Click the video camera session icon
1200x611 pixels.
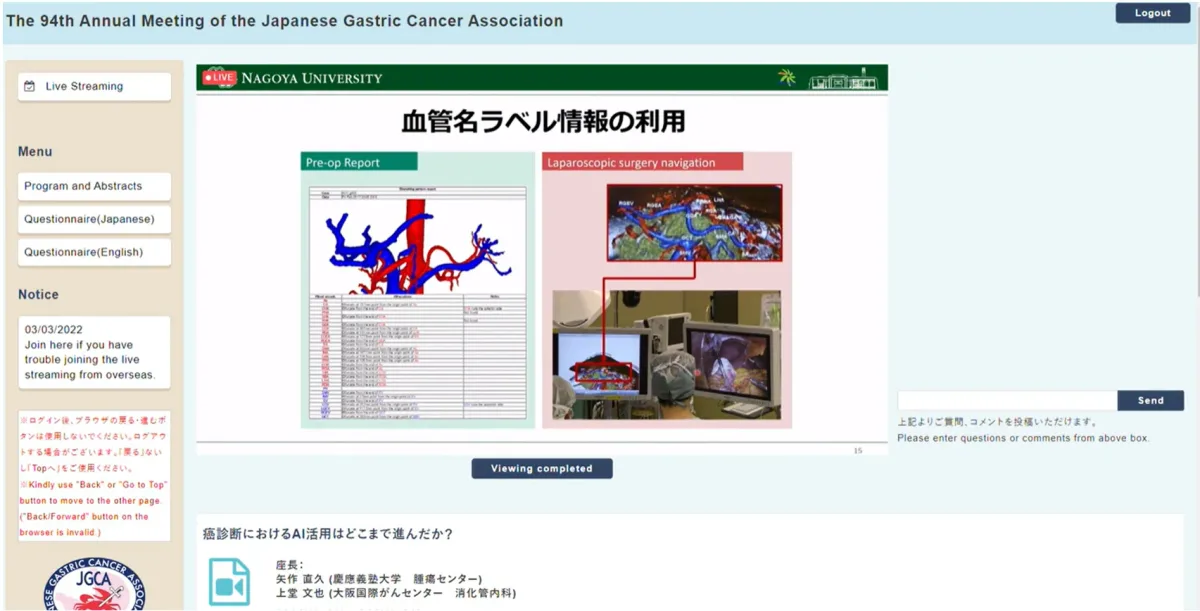point(229,582)
